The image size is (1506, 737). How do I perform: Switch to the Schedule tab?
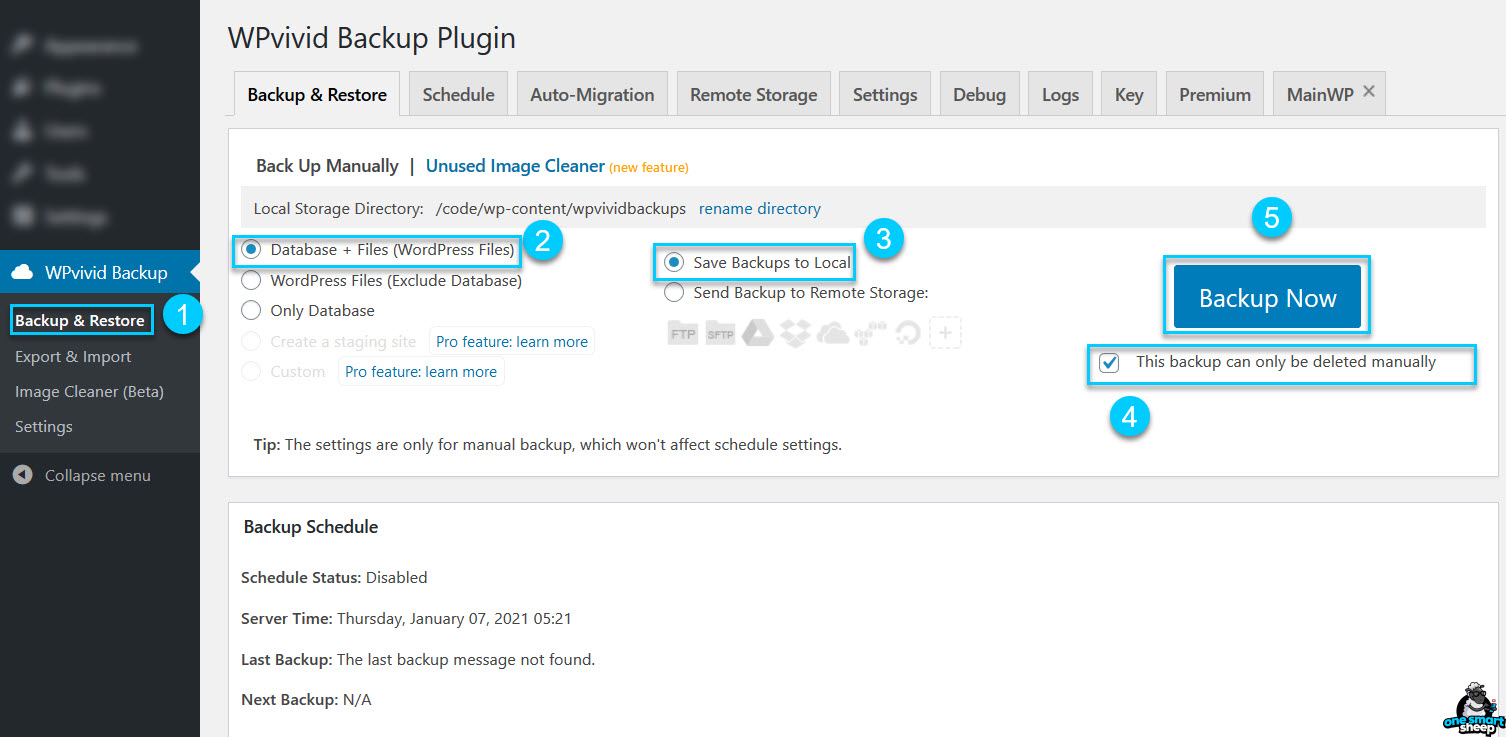click(458, 95)
